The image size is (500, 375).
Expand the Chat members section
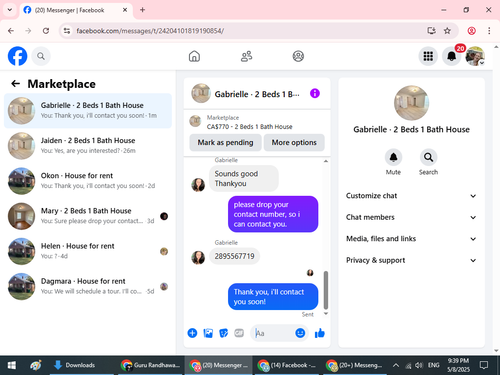pos(411,217)
